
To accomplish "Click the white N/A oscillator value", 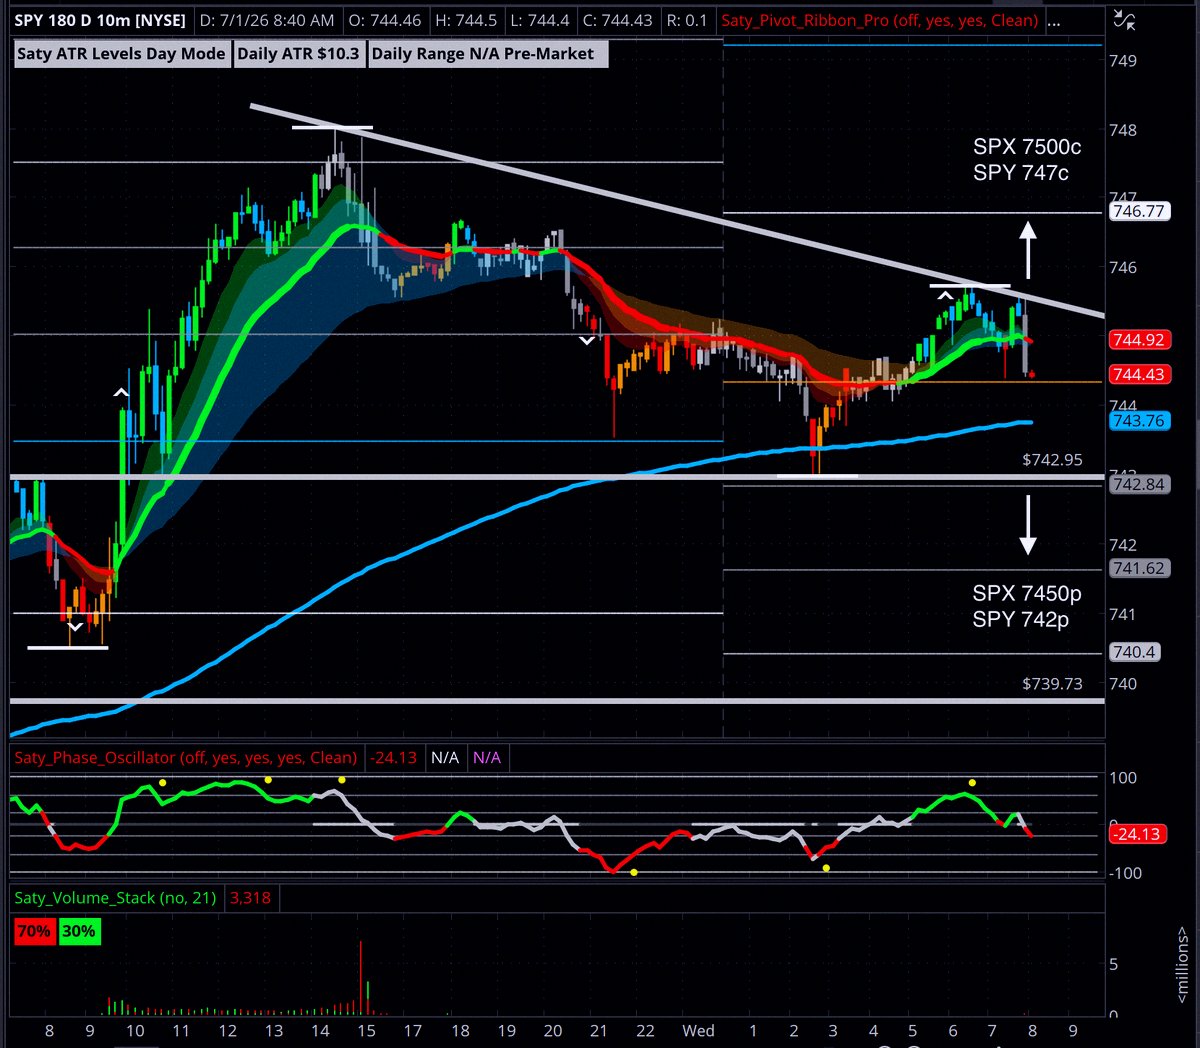I will coord(445,758).
